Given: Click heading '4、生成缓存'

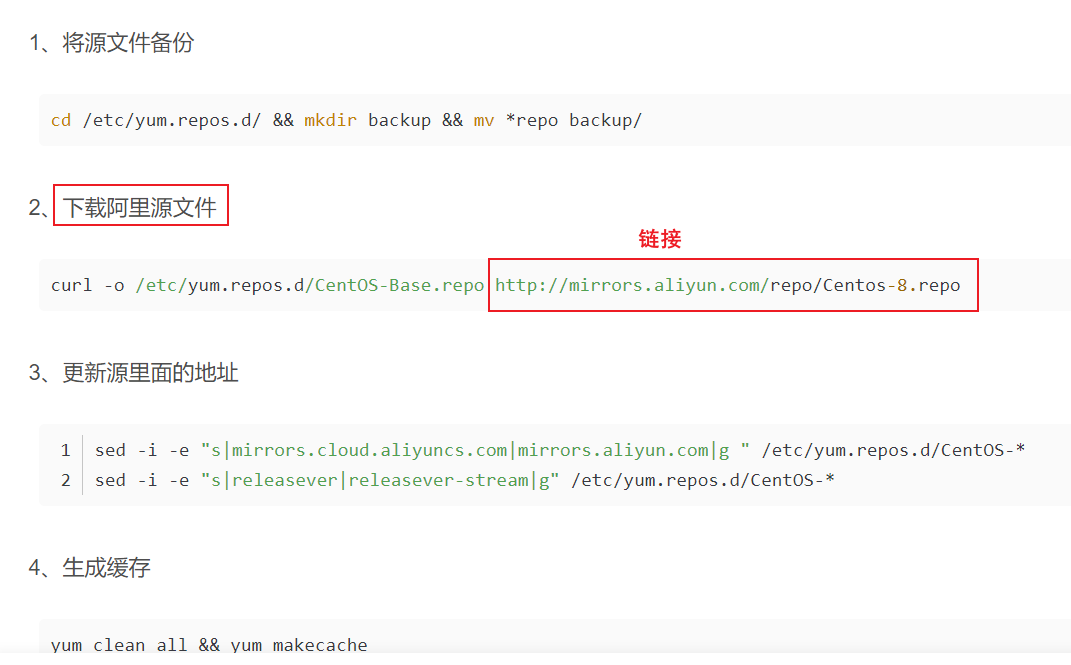Looking at the screenshot, I should [x=89, y=567].
